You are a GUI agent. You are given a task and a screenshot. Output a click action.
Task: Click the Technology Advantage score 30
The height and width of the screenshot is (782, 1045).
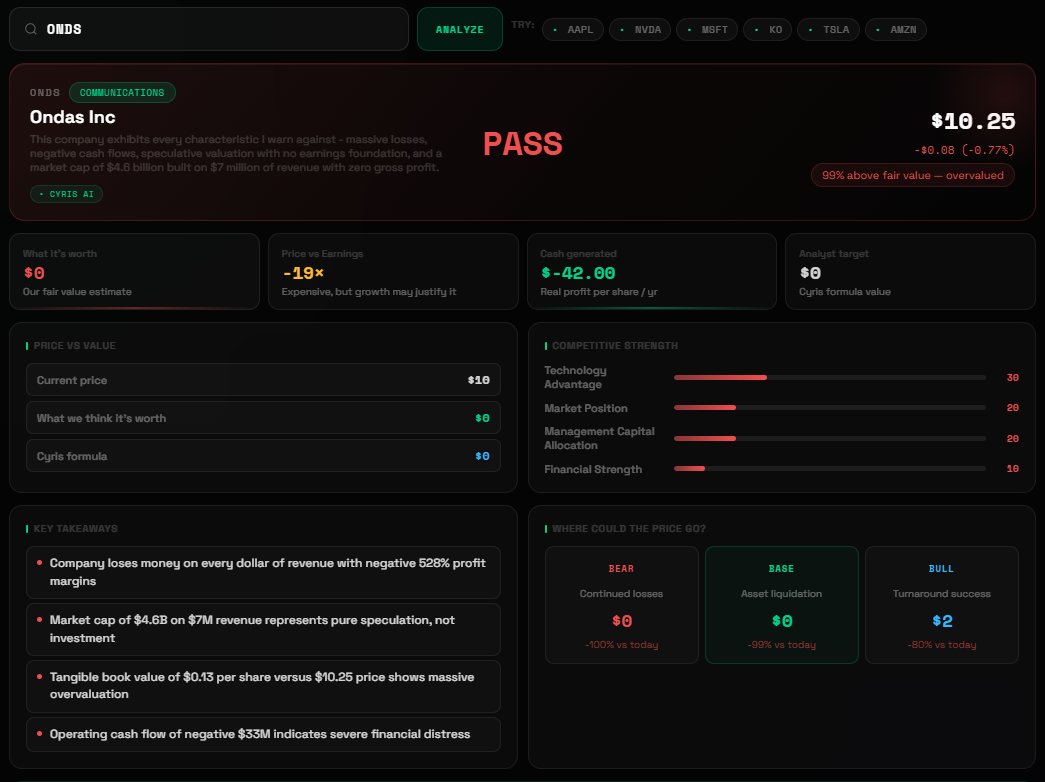tap(1012, 377)
